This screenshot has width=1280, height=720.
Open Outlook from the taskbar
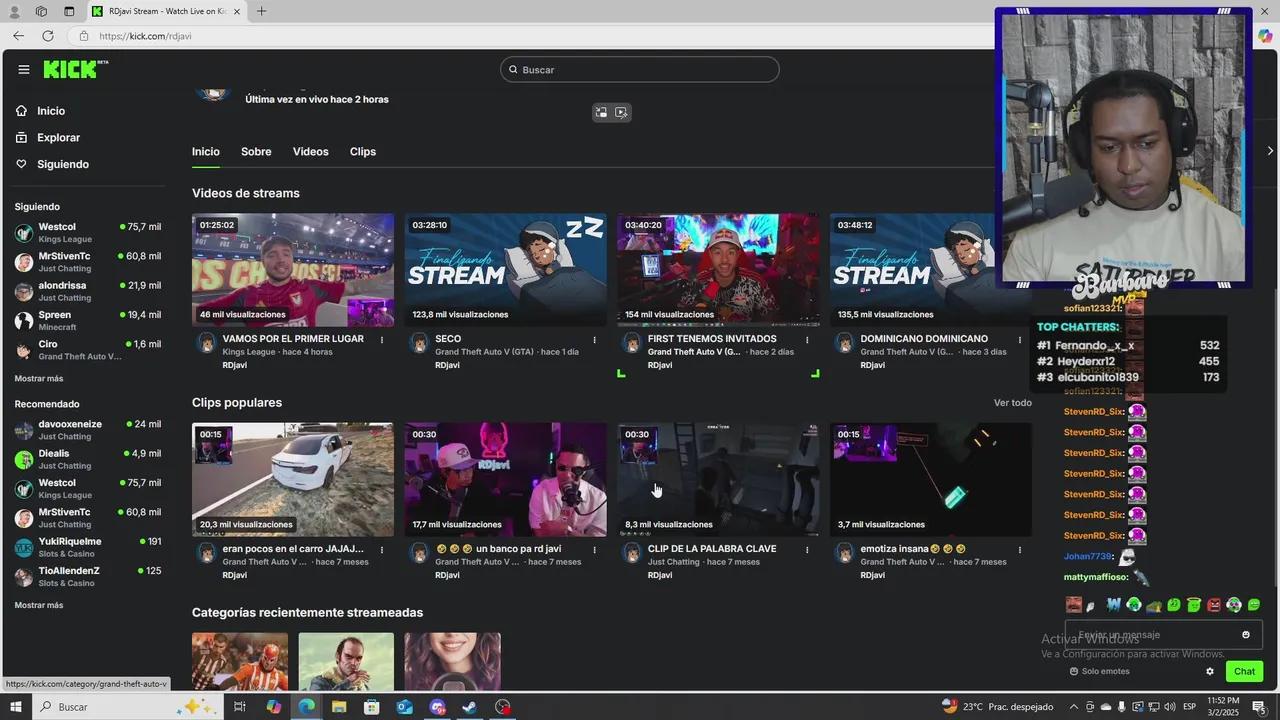coord(404,707)
